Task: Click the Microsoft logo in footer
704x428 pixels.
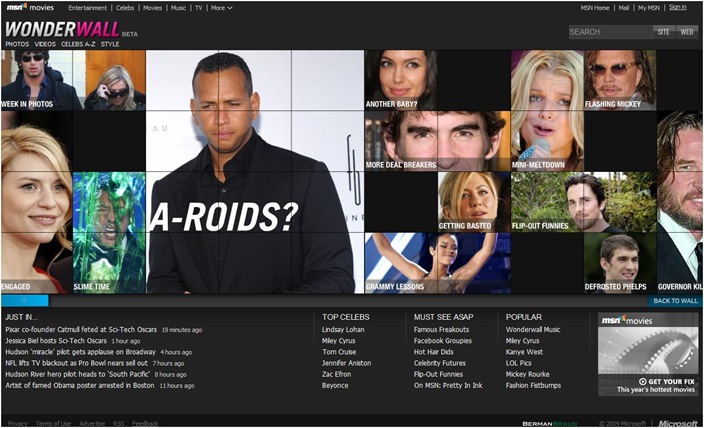Action: point(678,423)
